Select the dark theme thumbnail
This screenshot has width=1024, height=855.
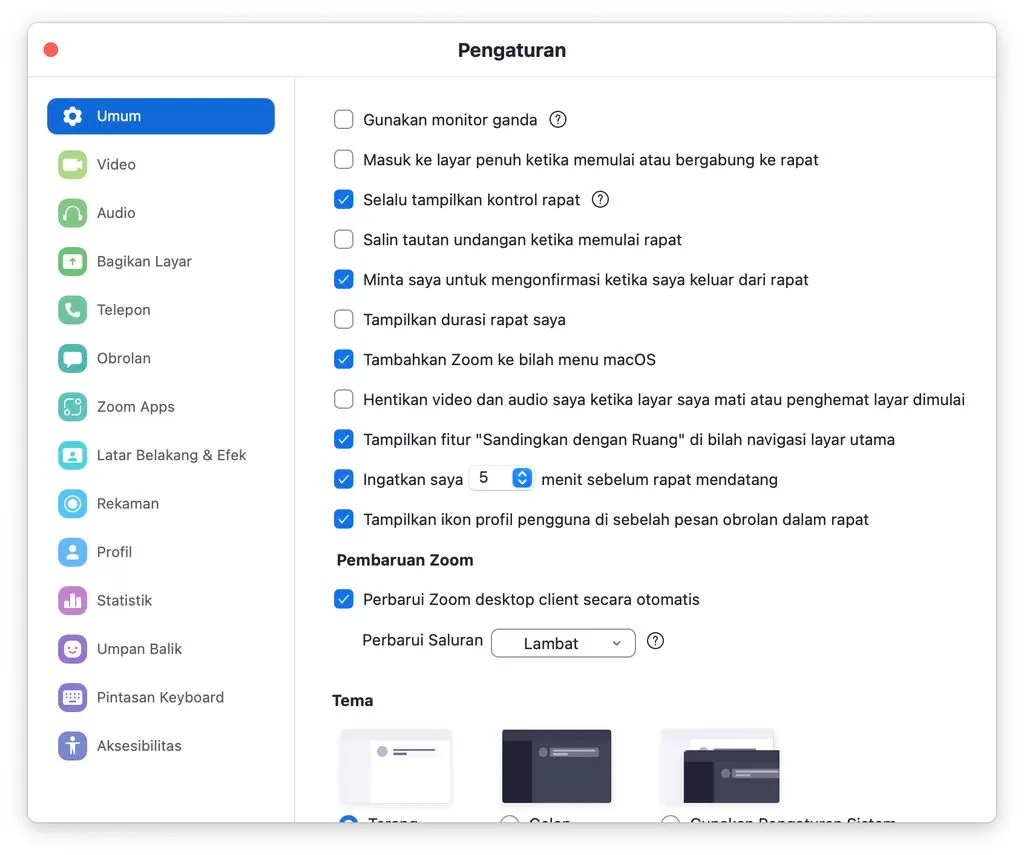[x=556, y=765]
